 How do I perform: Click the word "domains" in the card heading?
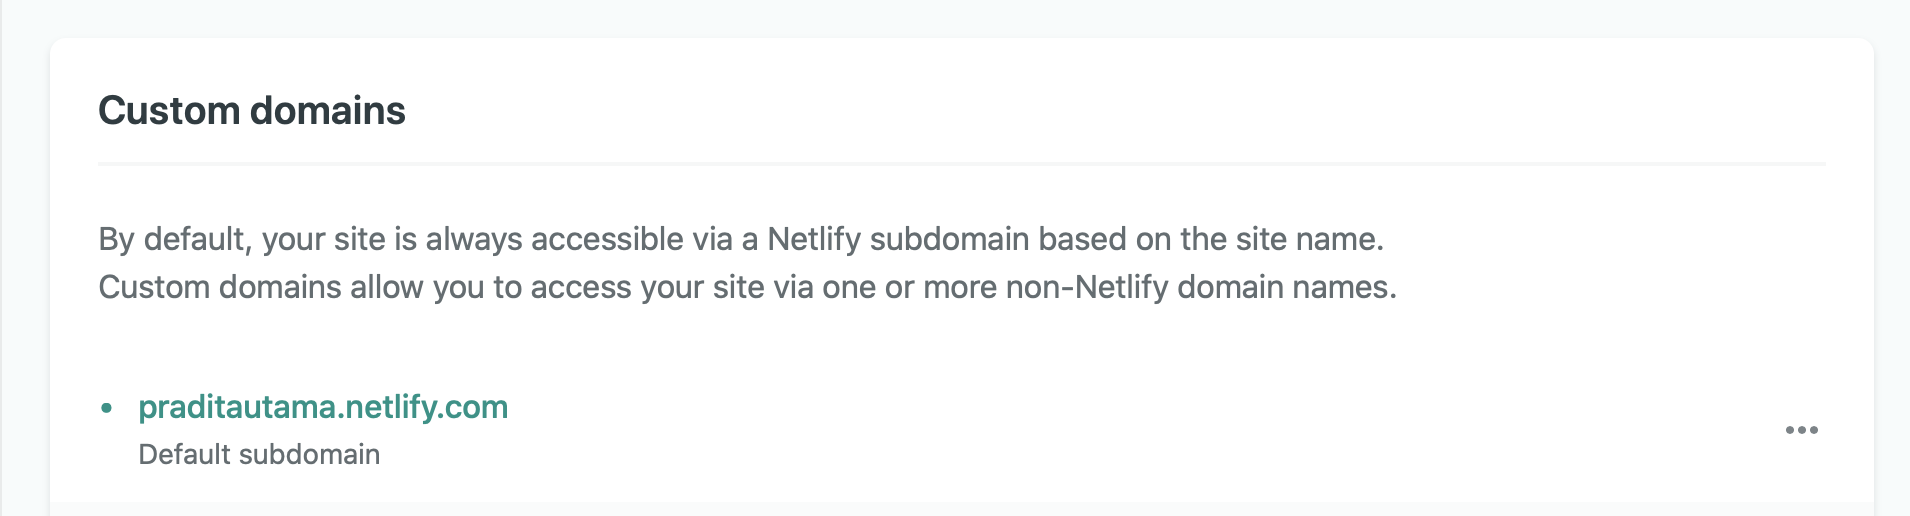328,111
